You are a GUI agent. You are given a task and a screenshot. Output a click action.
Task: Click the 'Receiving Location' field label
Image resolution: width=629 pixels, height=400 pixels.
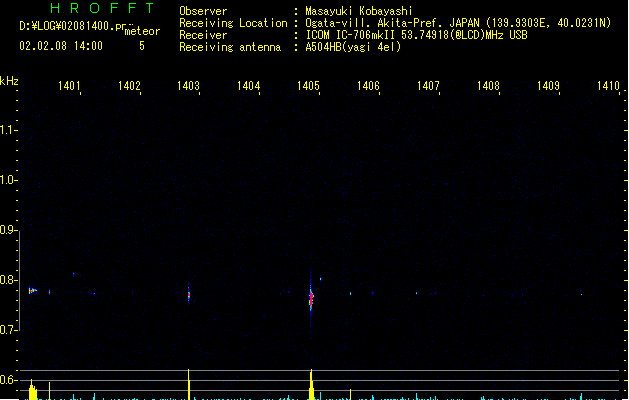[233, 23]
